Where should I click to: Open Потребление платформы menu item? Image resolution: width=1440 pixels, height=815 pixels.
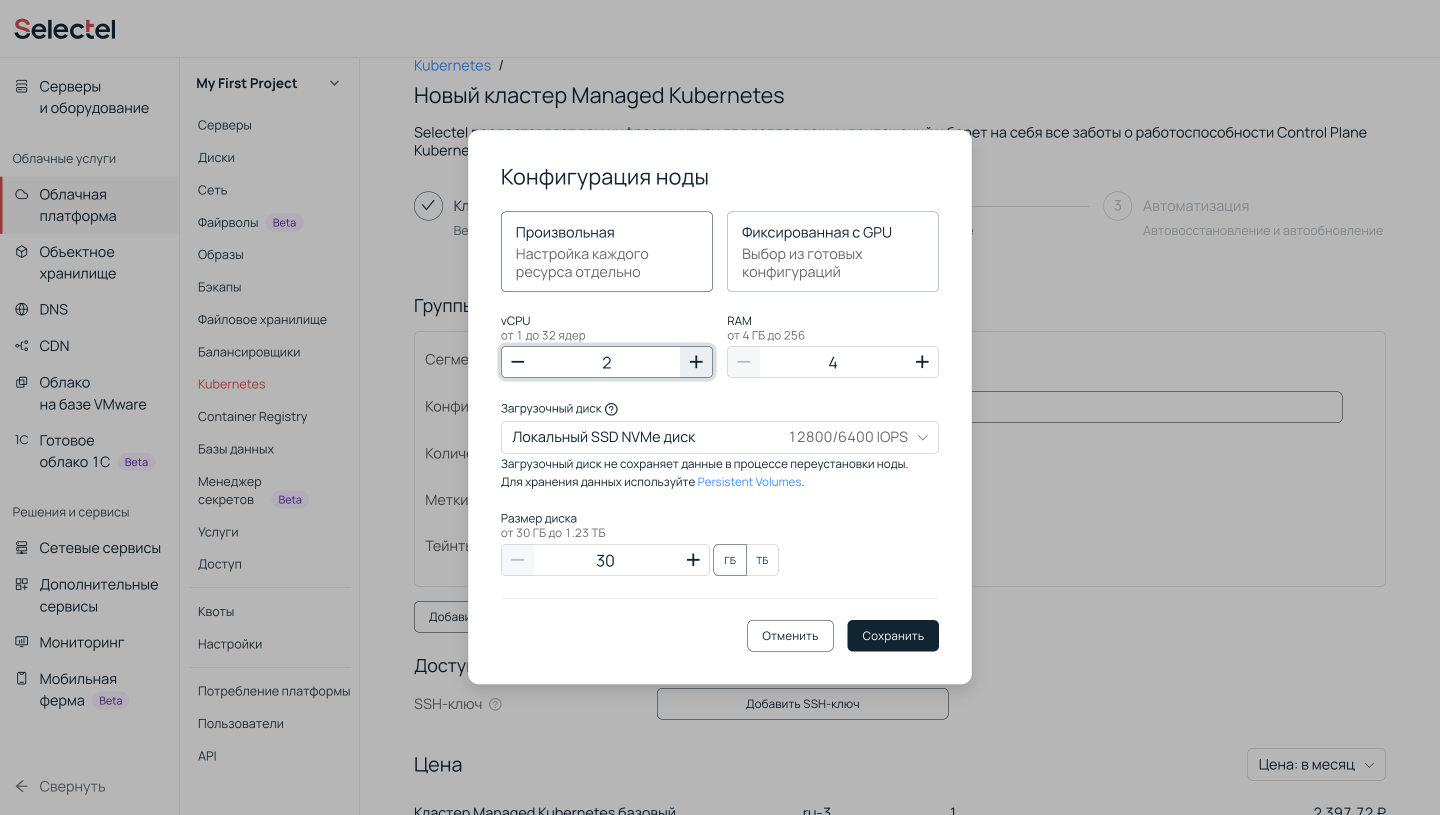tap(274, 691)
